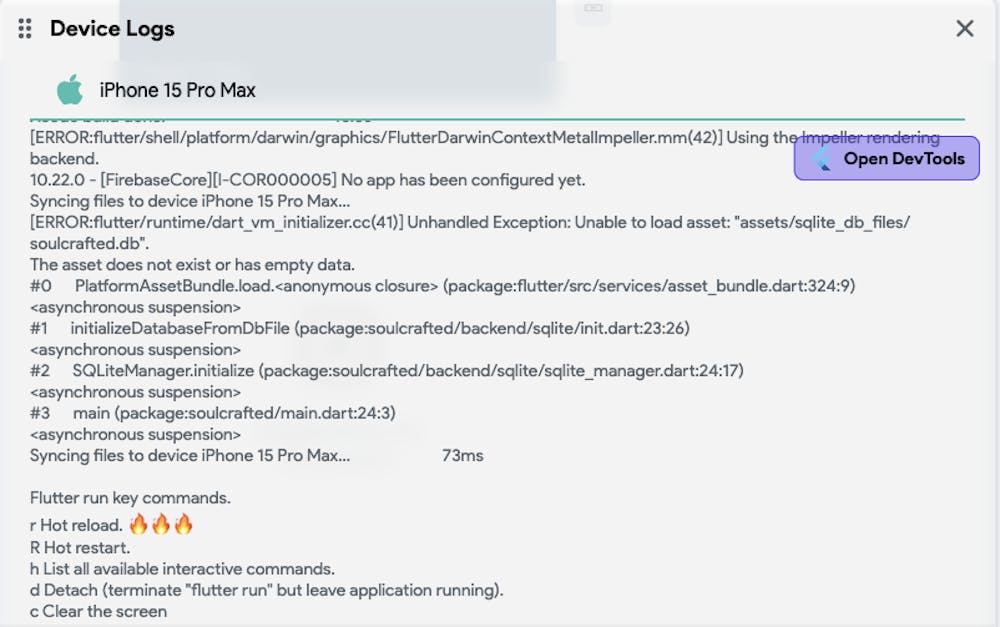This screenshot has width=1000, height=627.
Task: Click 'h List all available interactive commands.'
Action: point(182,569)
